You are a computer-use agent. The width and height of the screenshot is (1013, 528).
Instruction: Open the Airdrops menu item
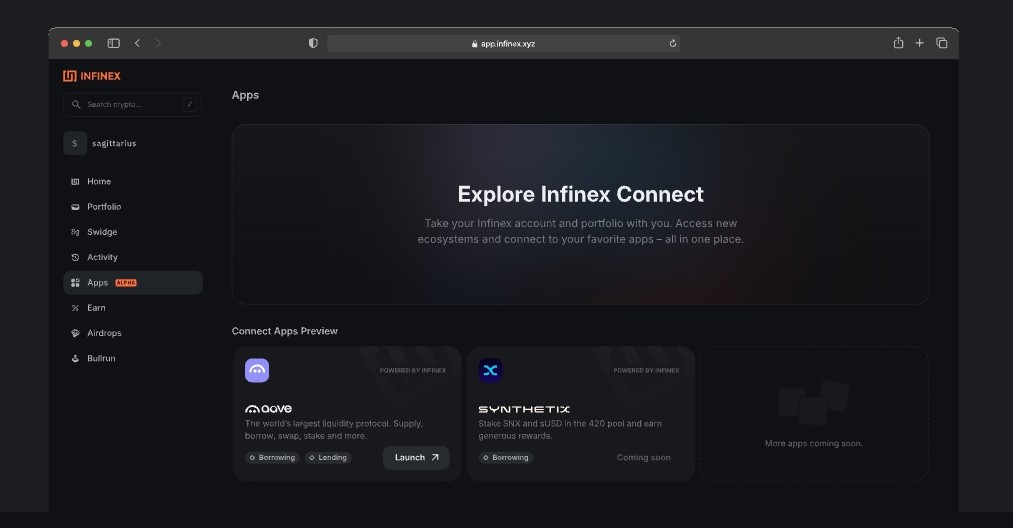tap(132, 333)
